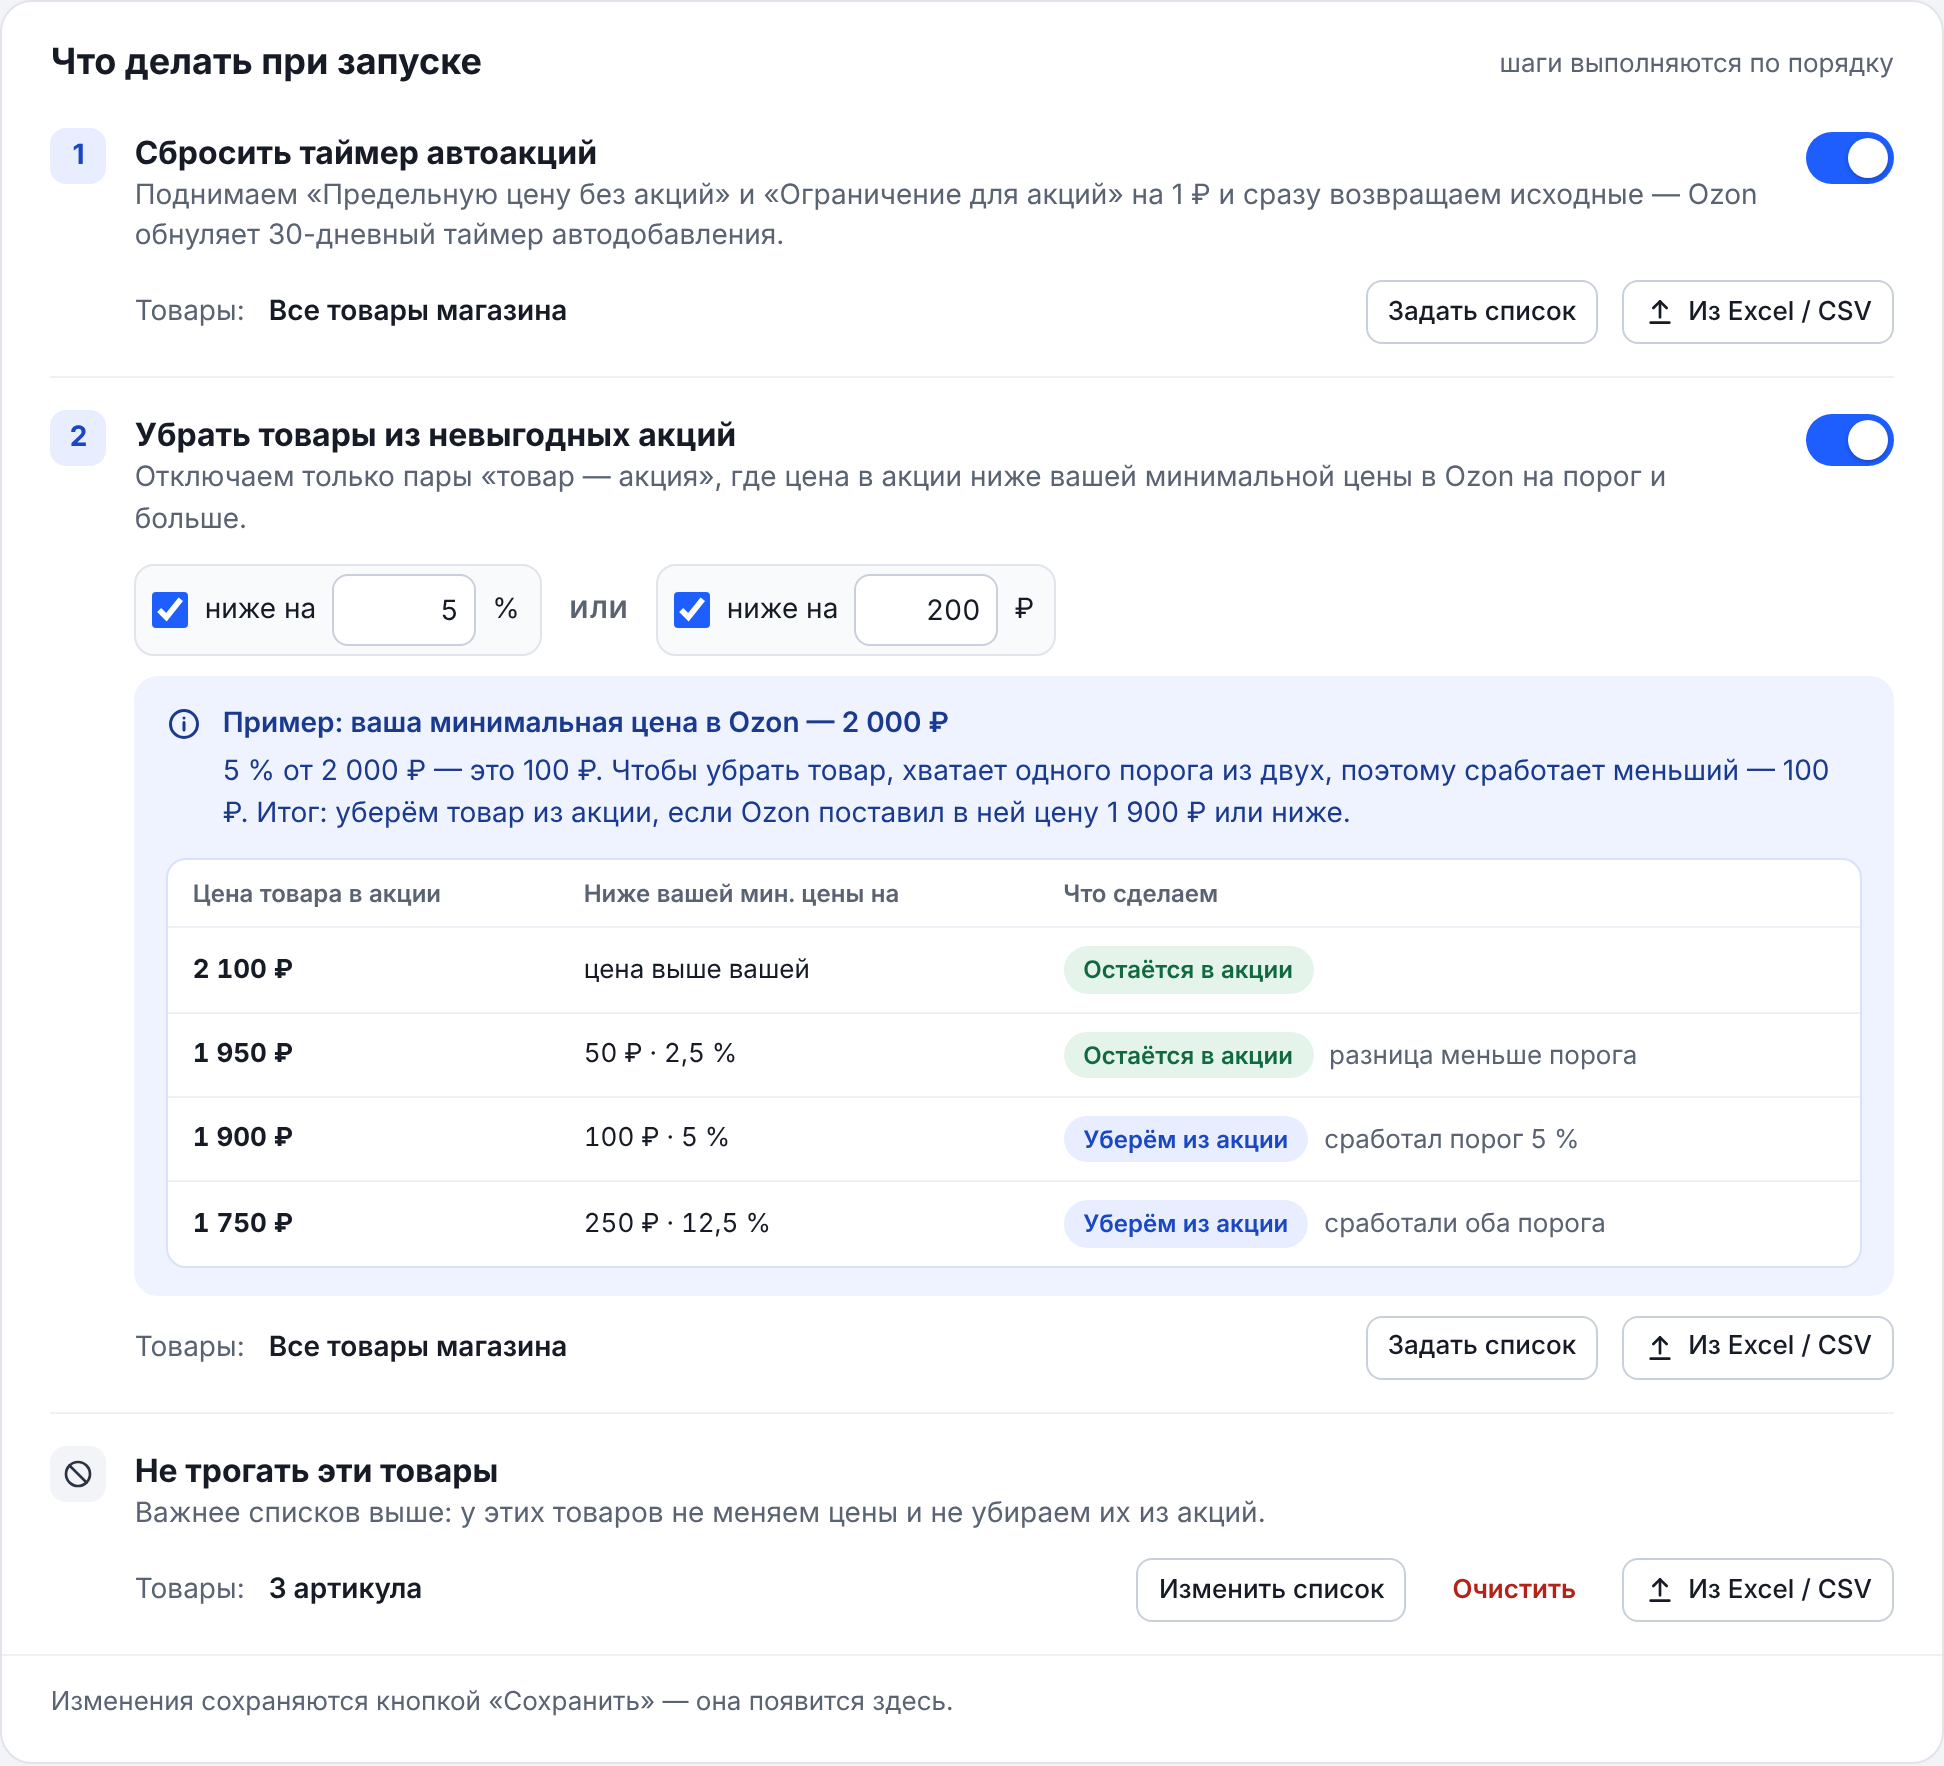This screenshot has width=1944, height=1766.
Task: Click the «Что делать при запуске» heading
Action: coord(266,62)
